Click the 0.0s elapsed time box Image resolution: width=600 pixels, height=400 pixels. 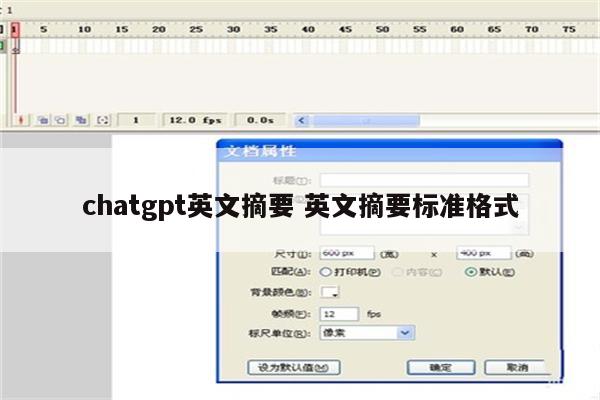coord(260,120)
